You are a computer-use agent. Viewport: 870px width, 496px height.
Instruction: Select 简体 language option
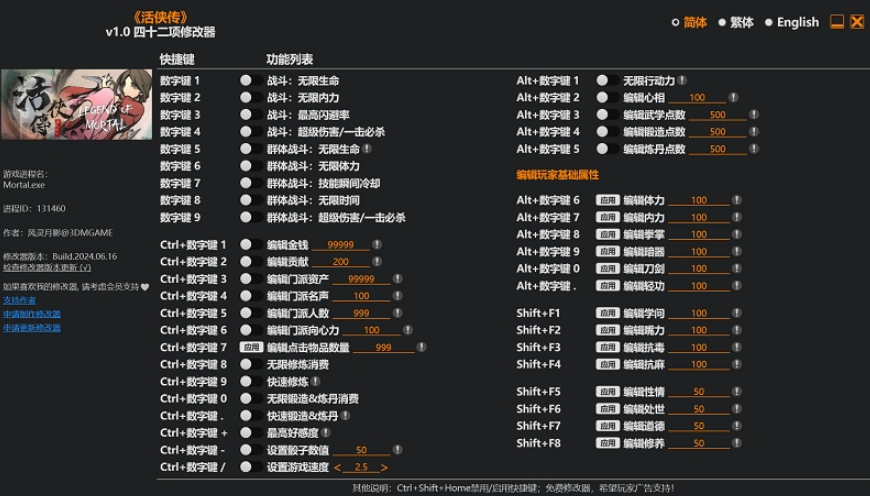point(689,22)
